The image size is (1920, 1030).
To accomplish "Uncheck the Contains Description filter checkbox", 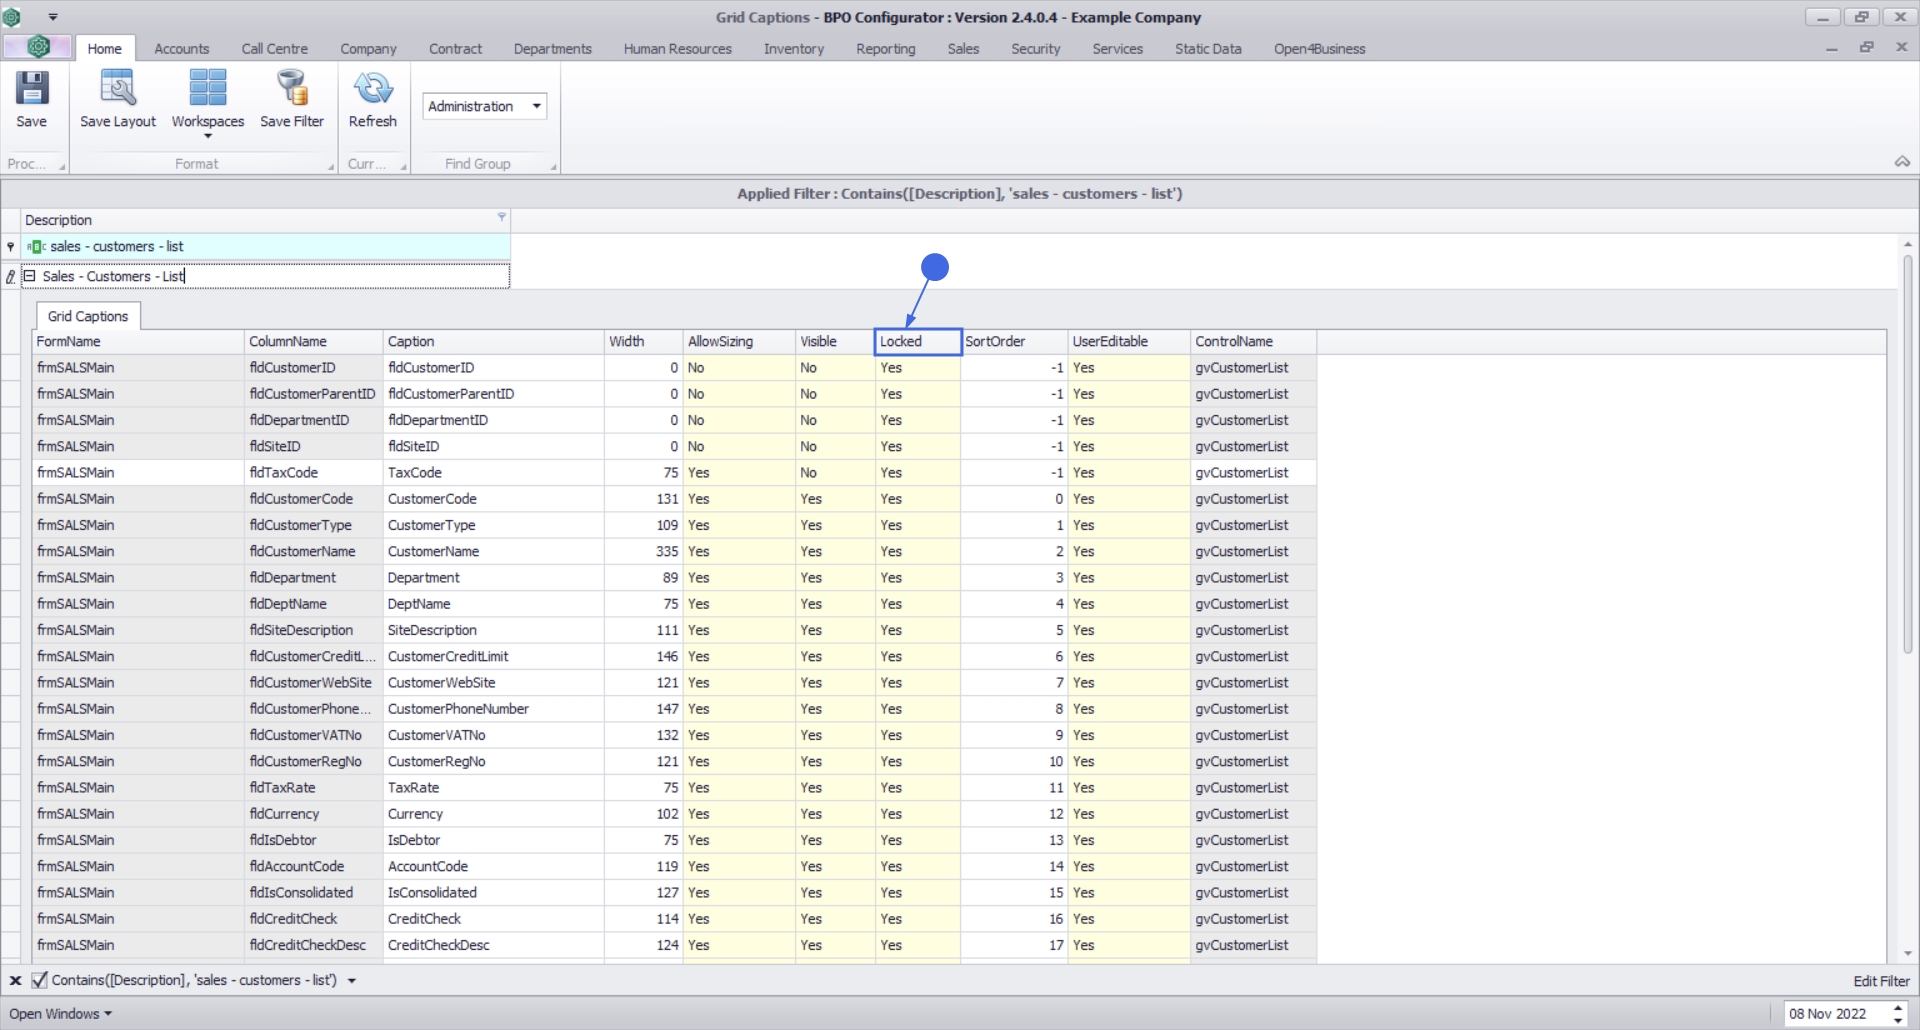I will pyautogui.click(x=39, y=981).
